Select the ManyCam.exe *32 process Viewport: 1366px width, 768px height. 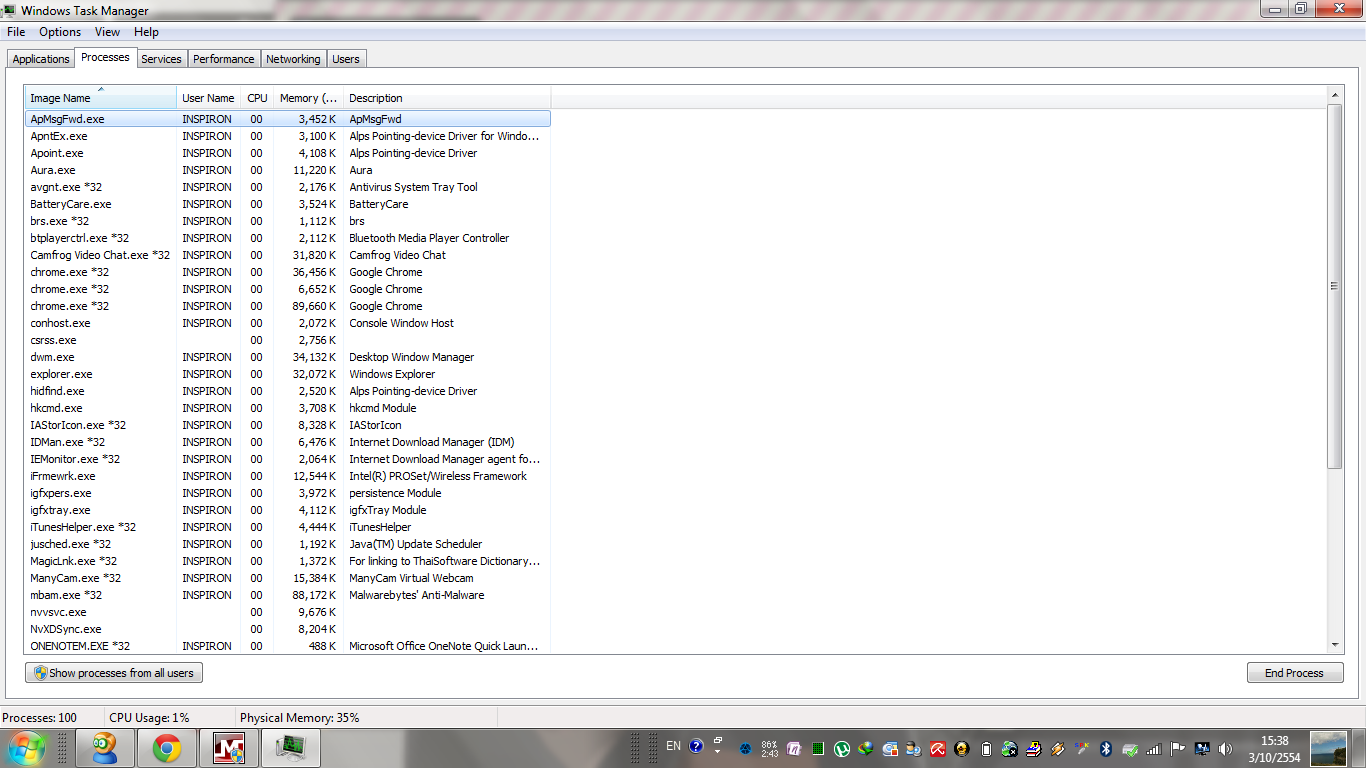coord(288,578)
